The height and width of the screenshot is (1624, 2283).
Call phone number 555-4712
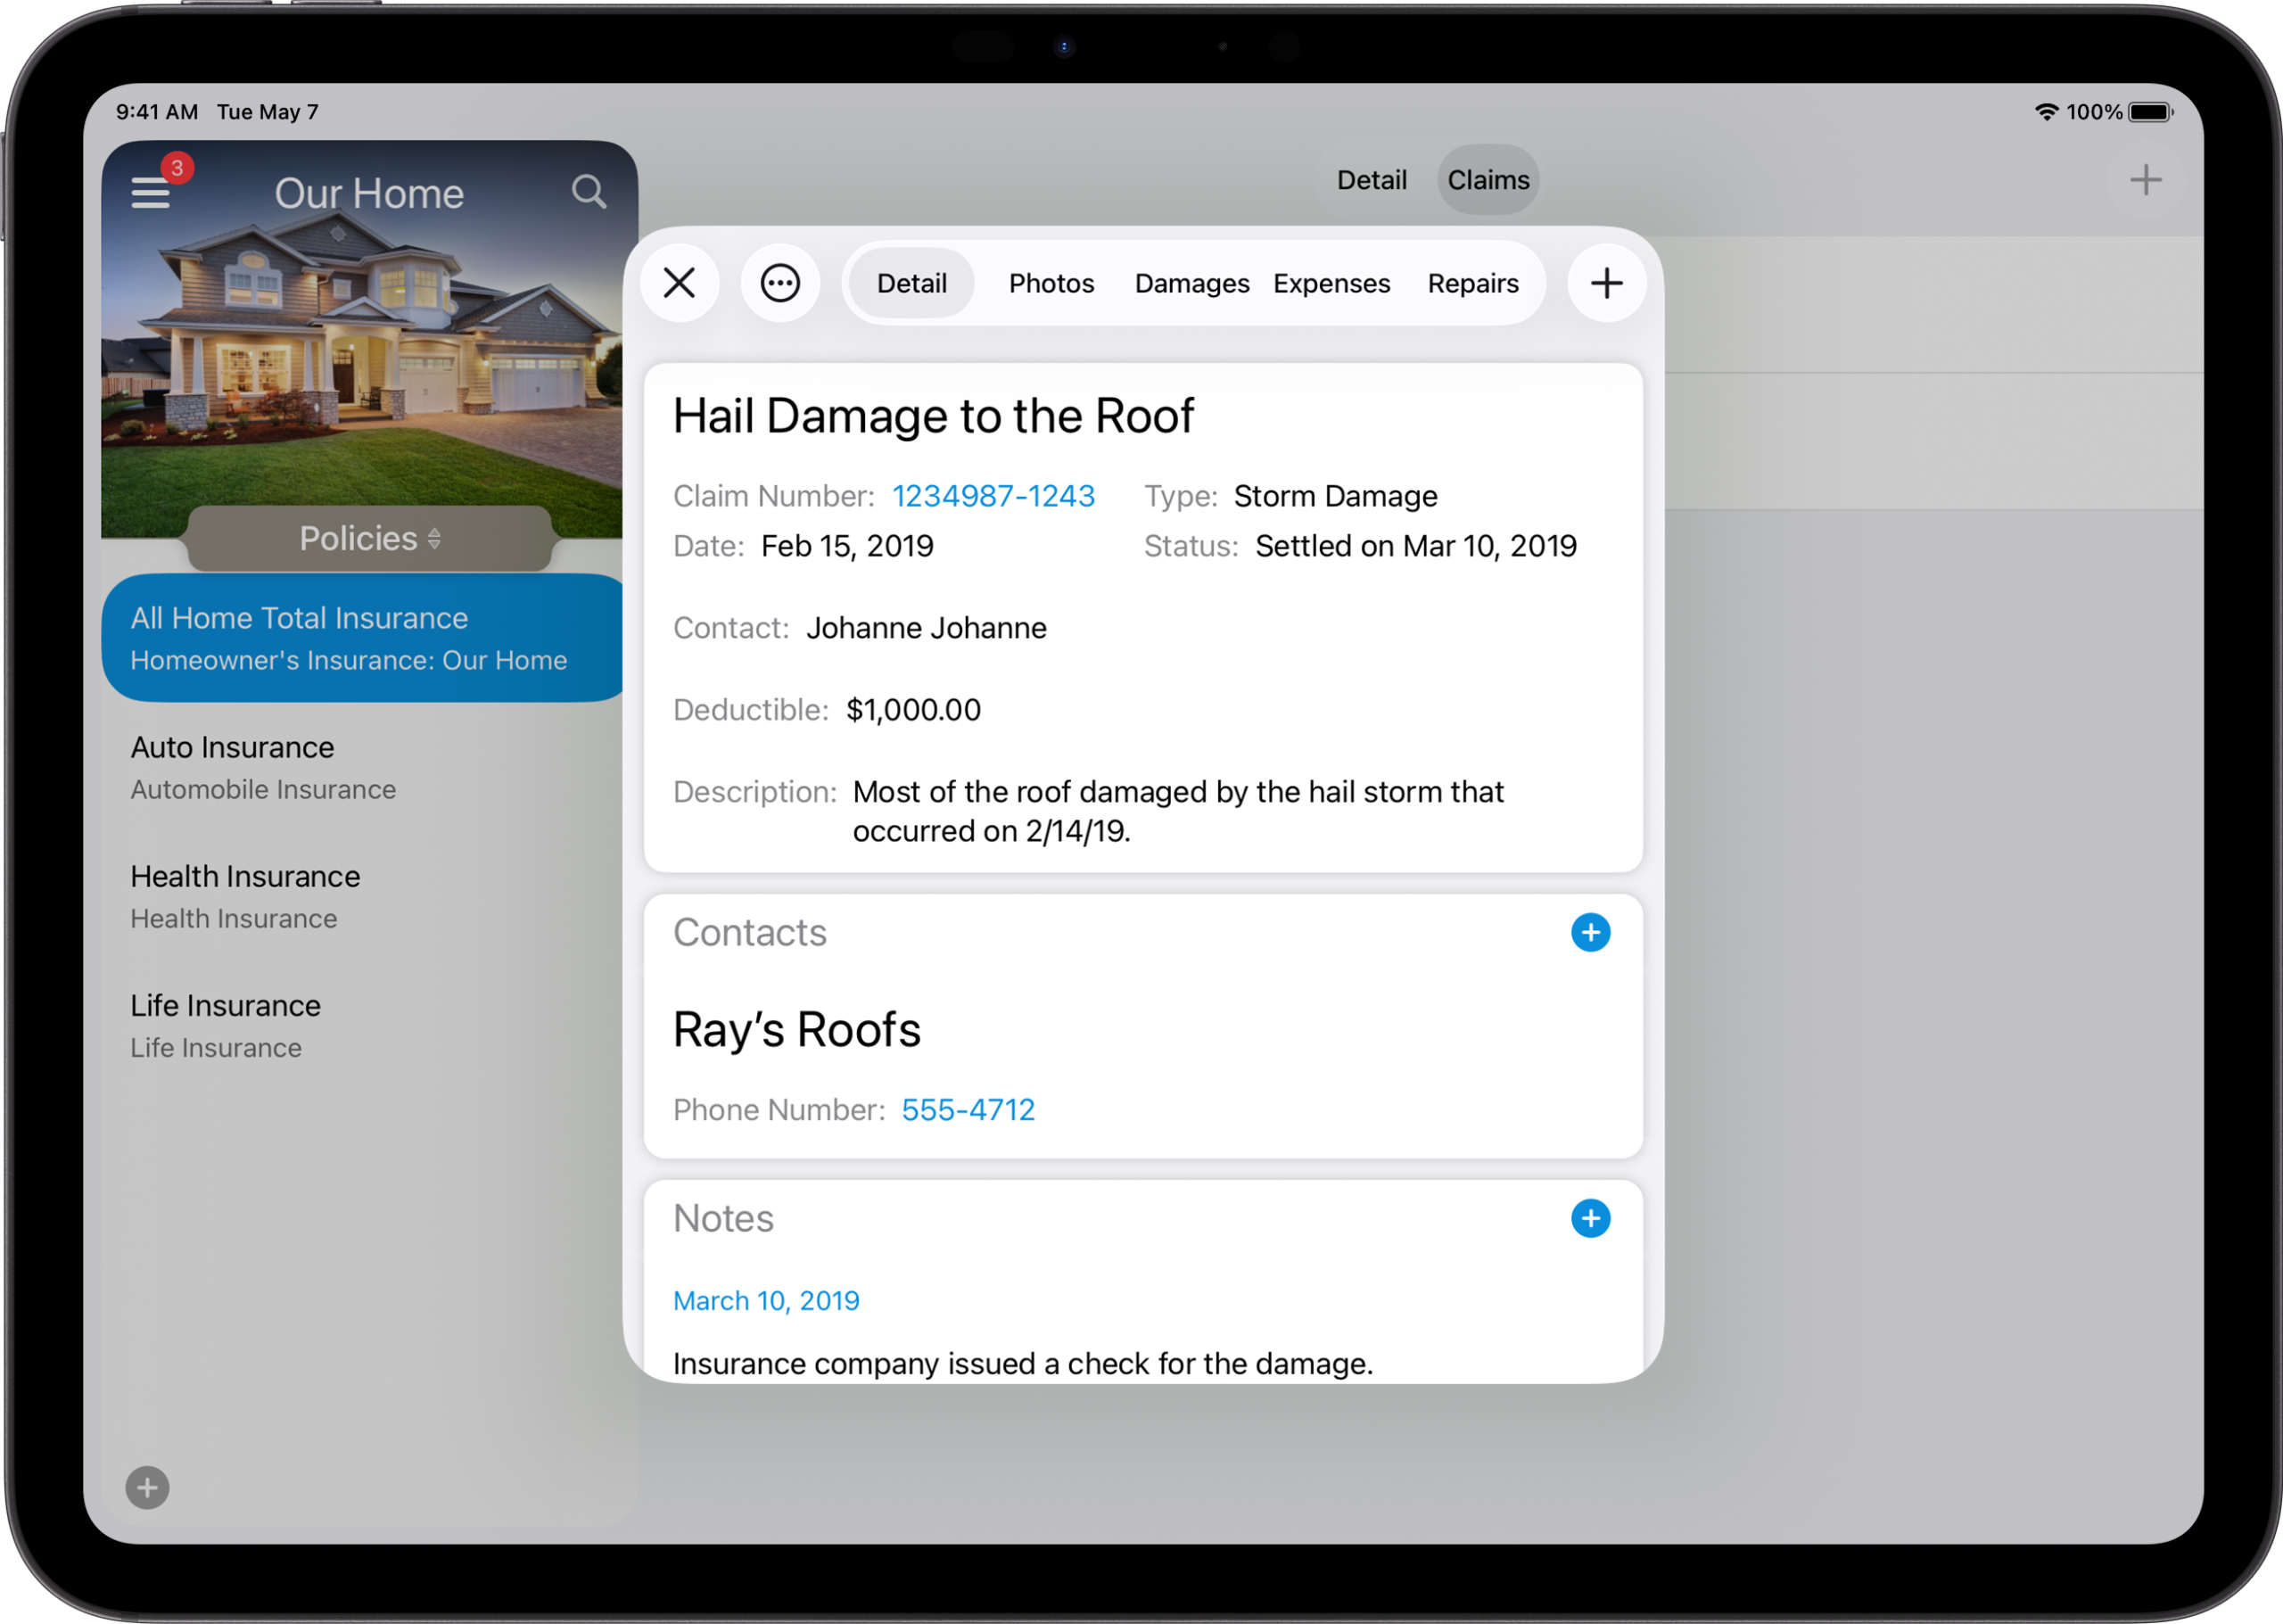click(967, 1110)
